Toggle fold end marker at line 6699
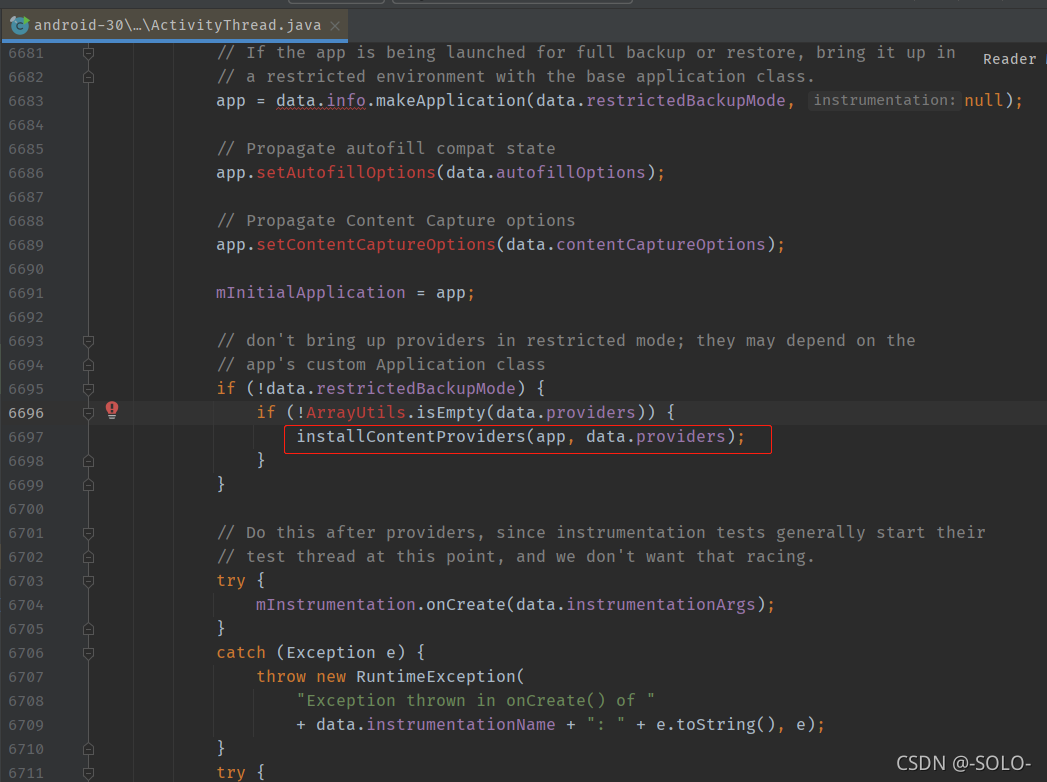This screenshot has width=1047, height=782. pos(88,485)
